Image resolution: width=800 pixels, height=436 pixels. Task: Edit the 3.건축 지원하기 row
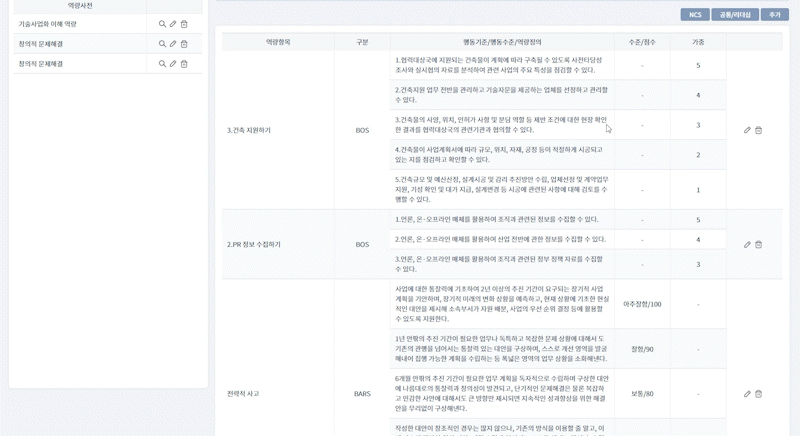(747, 130)
